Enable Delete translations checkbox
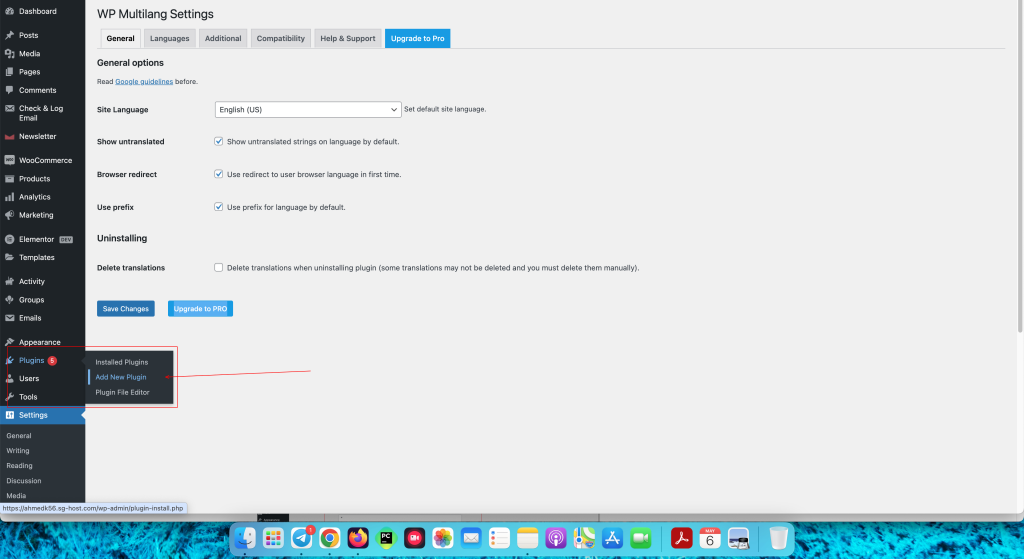Screen dimensions: 1024x559 click(x=219, y=268)
